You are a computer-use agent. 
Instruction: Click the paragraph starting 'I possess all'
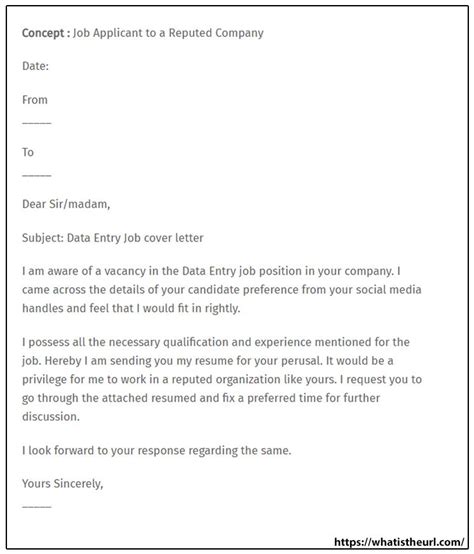pyautogui.click(x=222, y=379)
